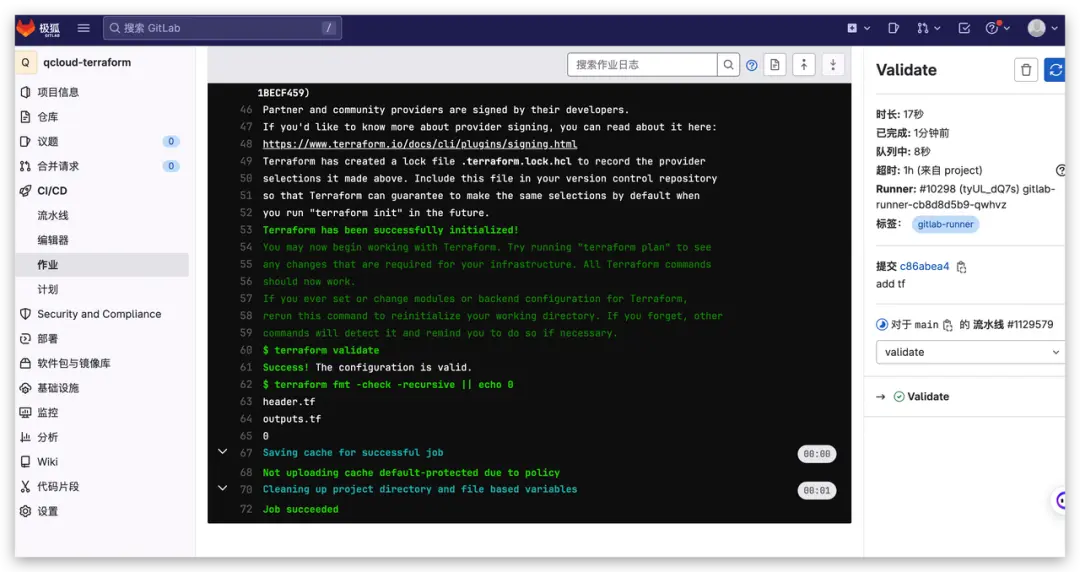Open merge requests dropdown in top bar

pos(928,28)
